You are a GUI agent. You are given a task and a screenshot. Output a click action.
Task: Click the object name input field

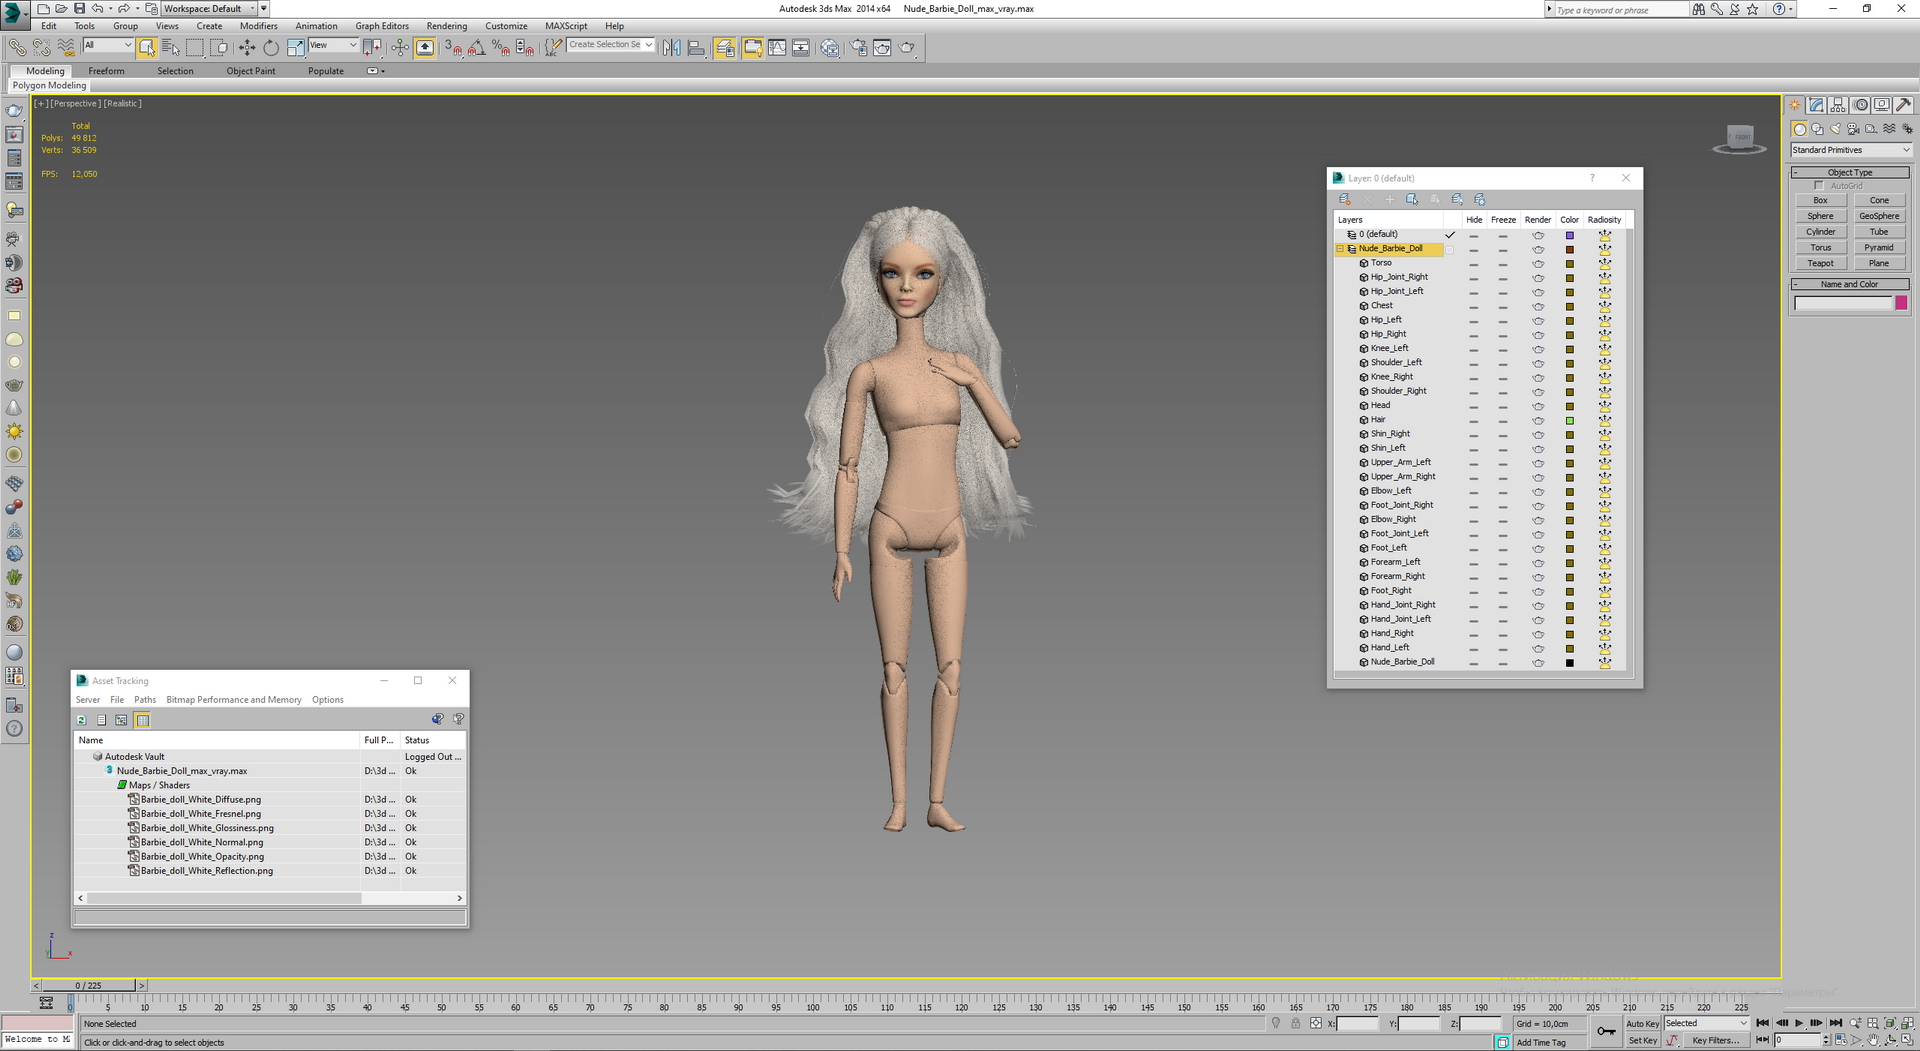pos(1843,303)
